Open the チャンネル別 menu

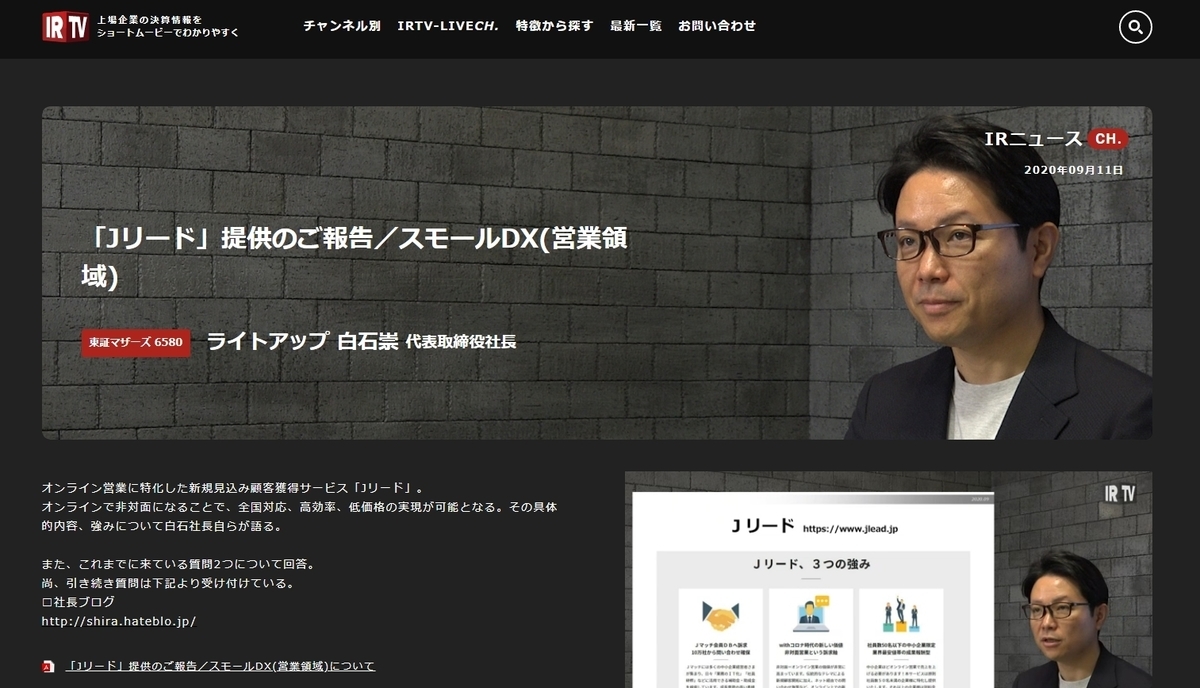[x=342, y=26]
